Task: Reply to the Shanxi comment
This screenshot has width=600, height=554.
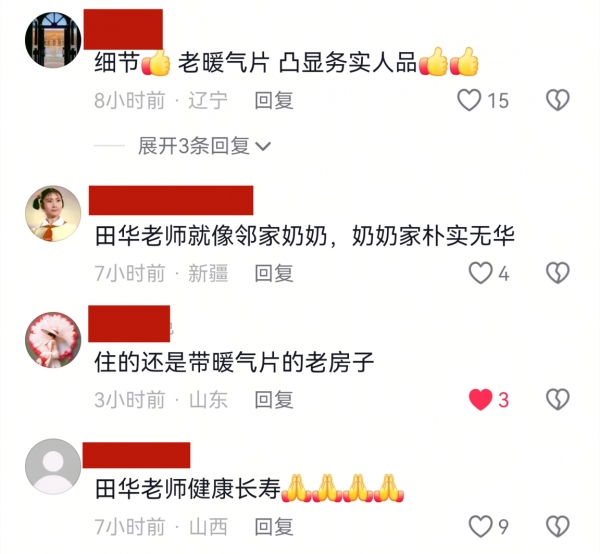Action: (x=274, y=527)
